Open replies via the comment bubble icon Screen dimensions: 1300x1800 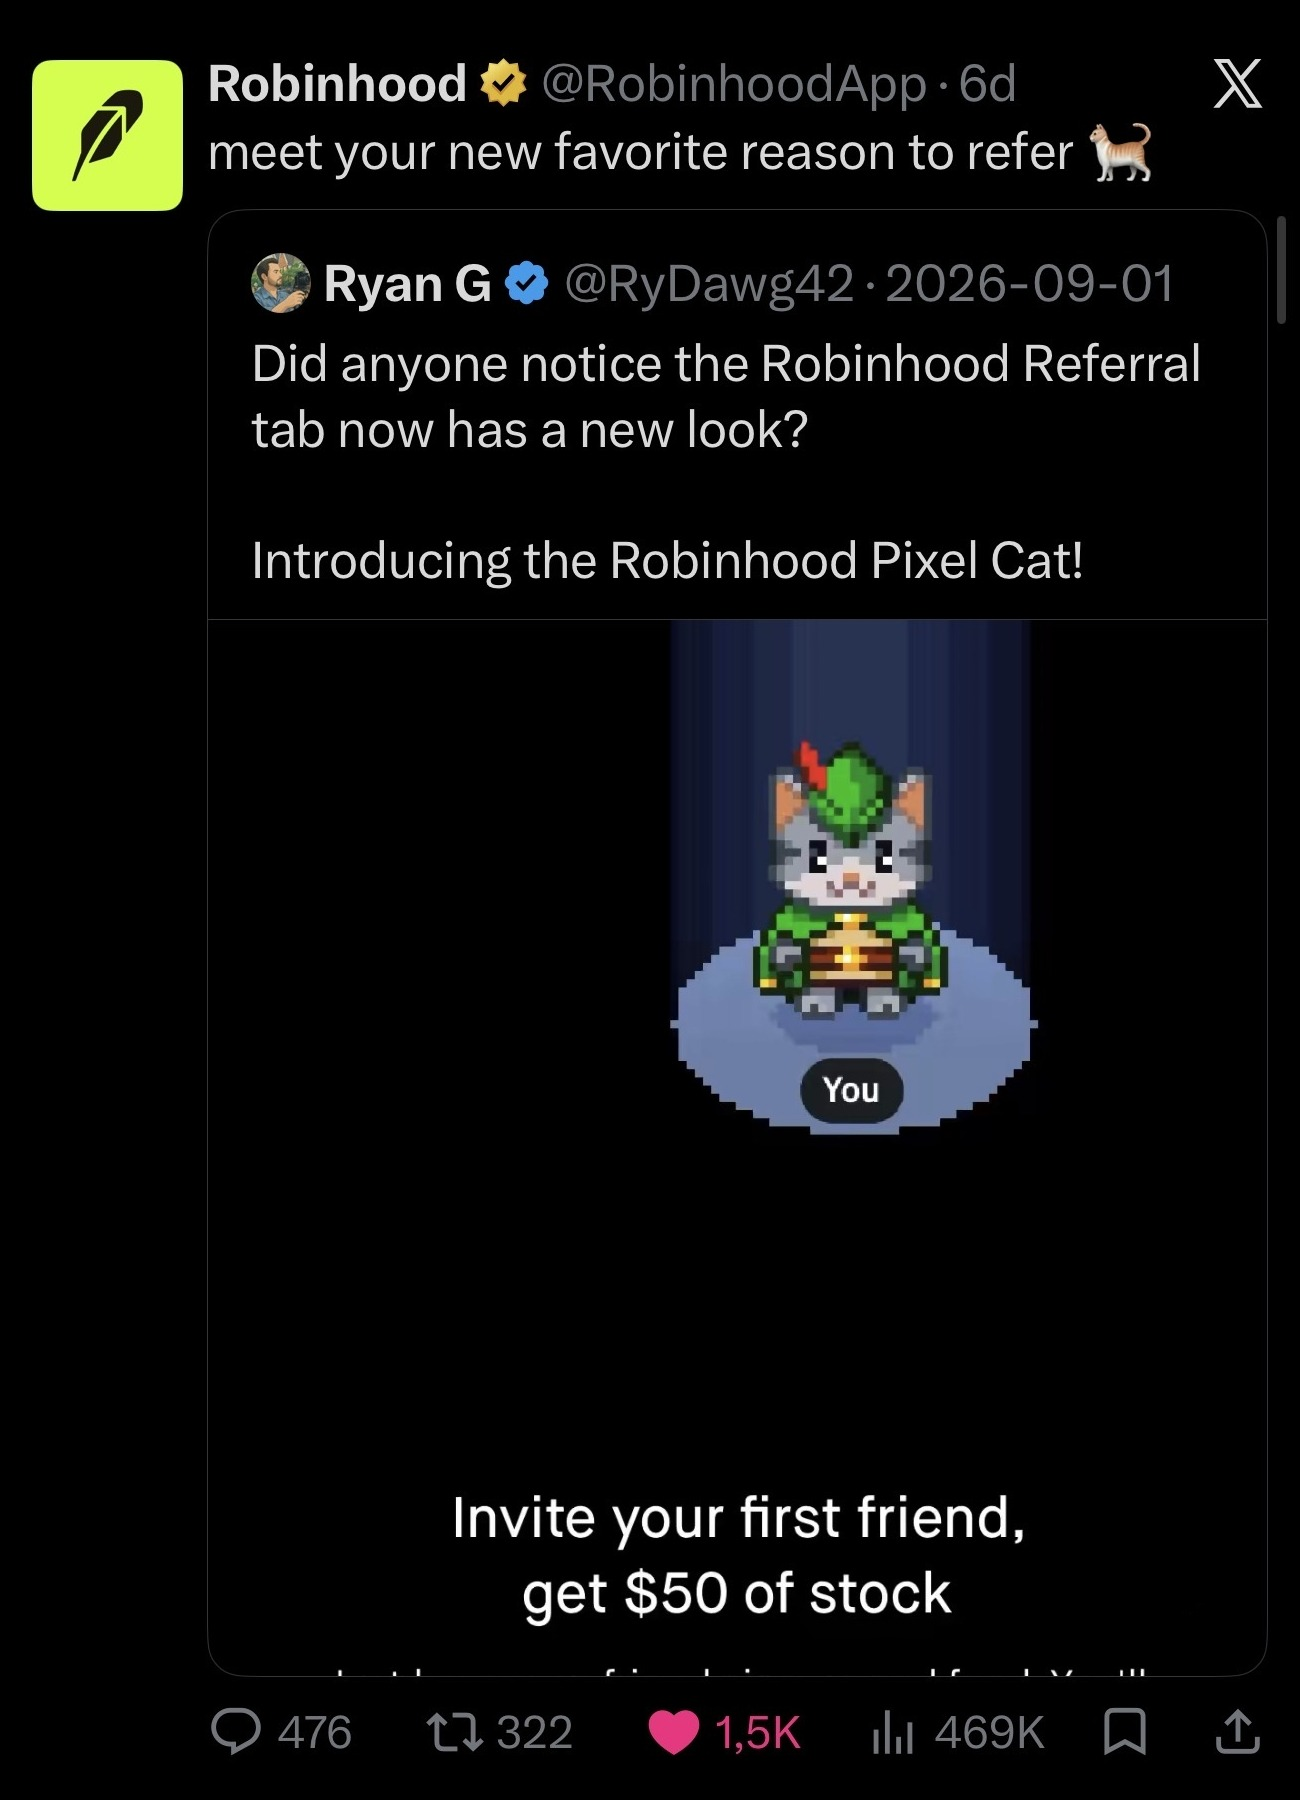236,1732
